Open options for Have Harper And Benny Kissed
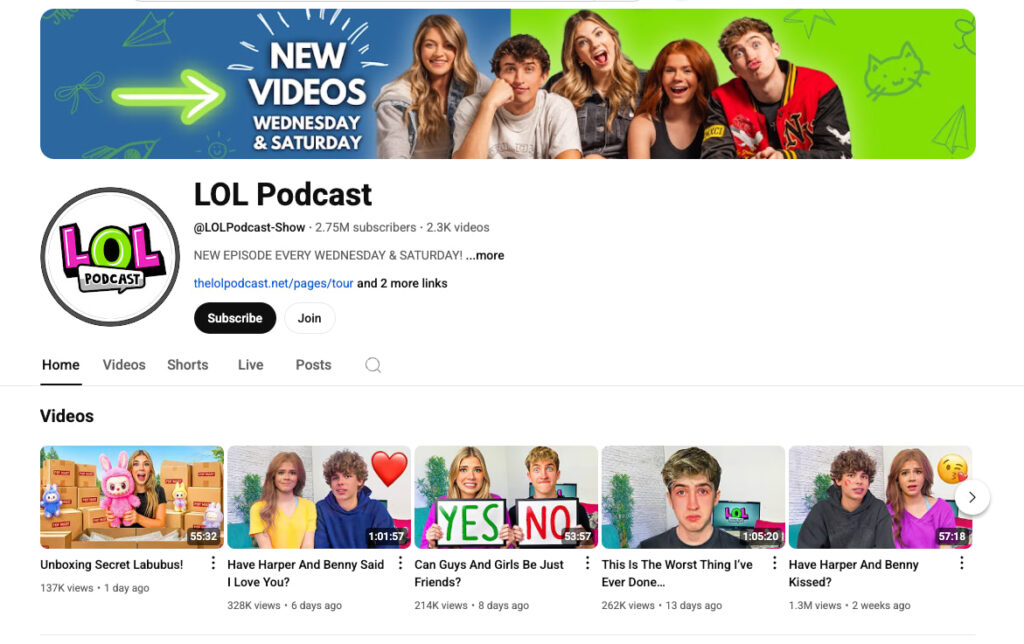The width and height of the screenshot is (1024, 644). pyautogui.click(x=961, y=564)
